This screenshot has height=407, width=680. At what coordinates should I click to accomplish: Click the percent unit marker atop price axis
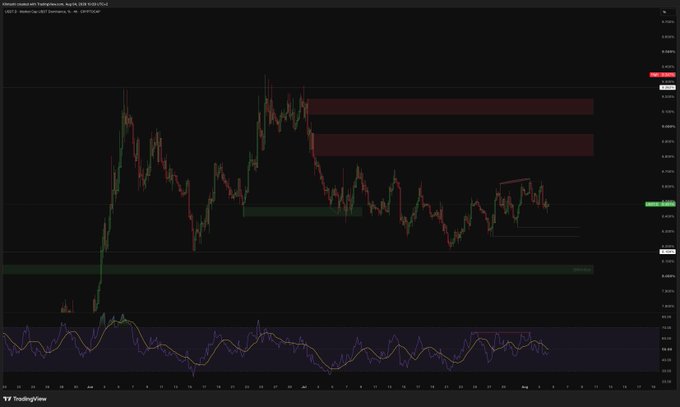tap(664, 12)
